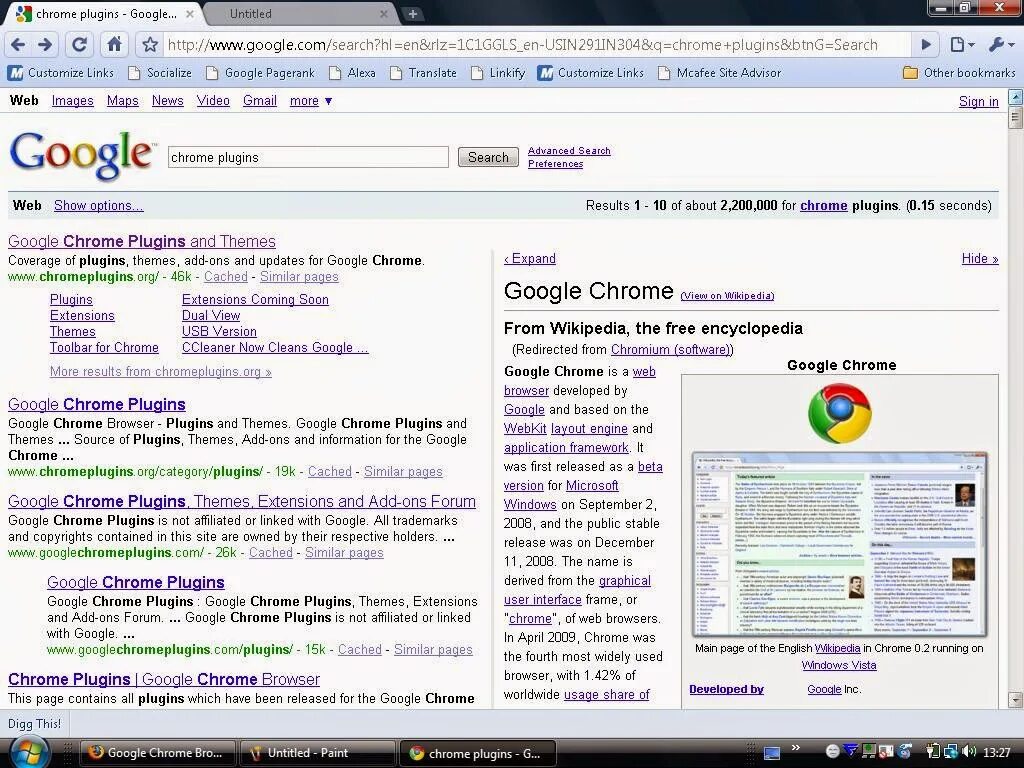Open the Extensions Coming Soon sitelink
1024x768 pixels.
point(255,299)
